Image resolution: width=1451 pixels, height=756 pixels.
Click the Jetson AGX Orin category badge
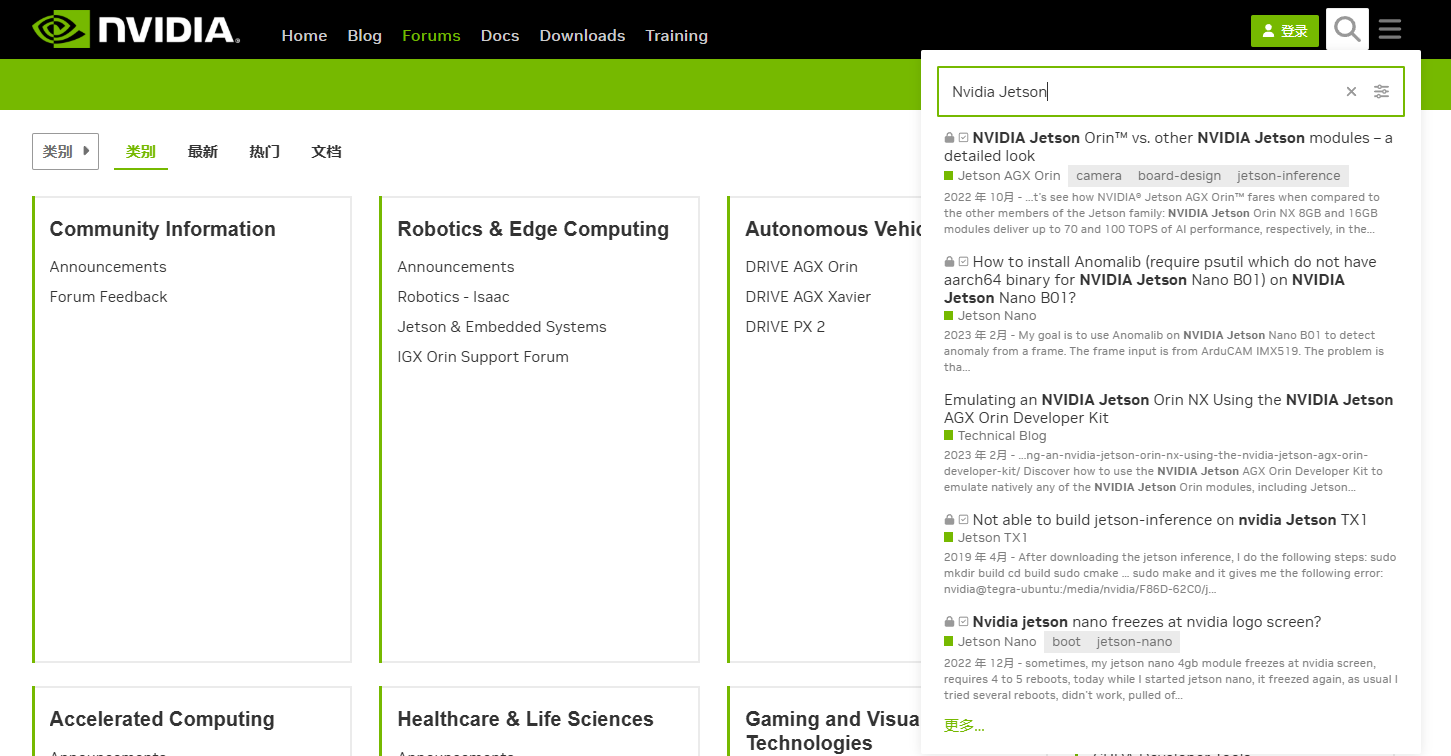1002,176
